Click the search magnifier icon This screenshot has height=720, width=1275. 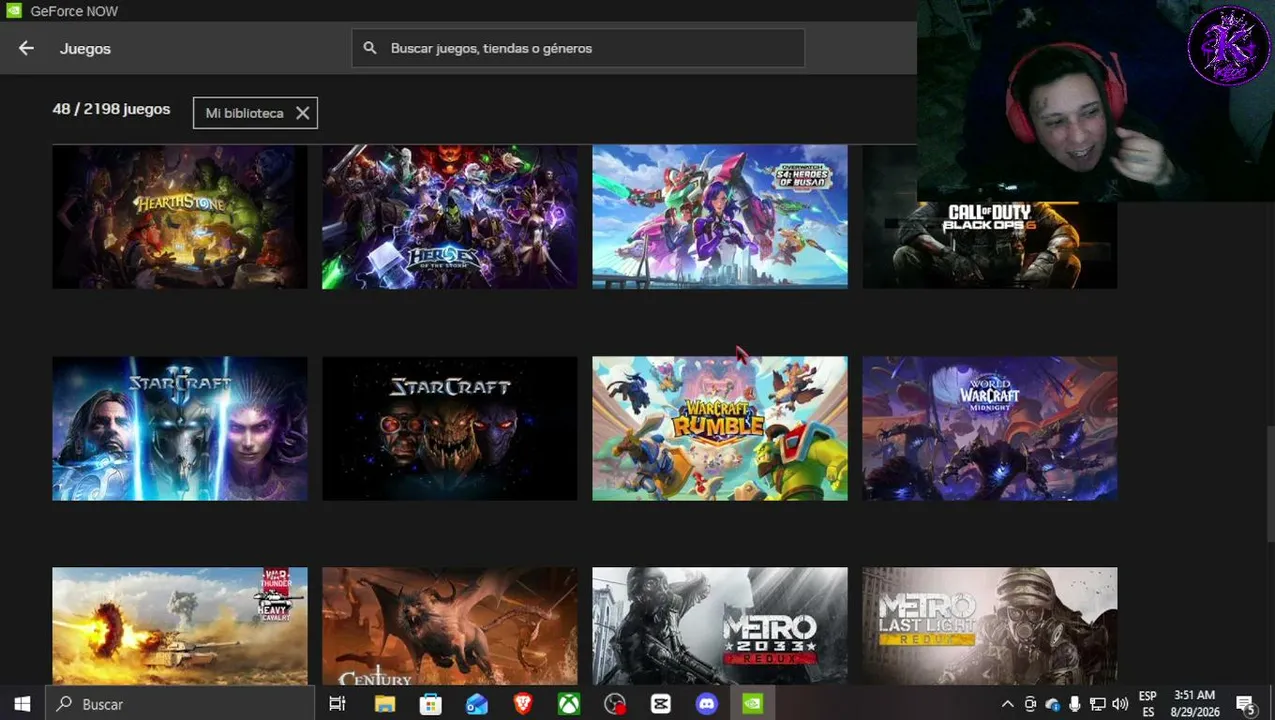coord(370,48)
